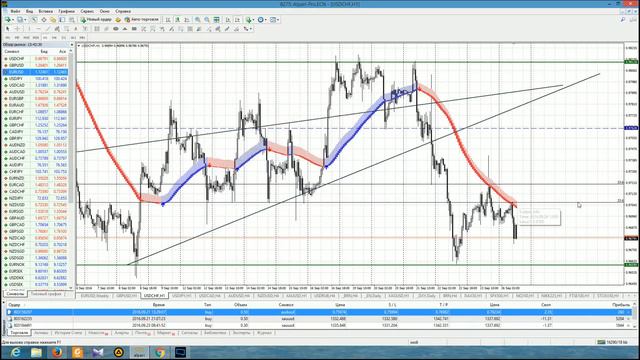Viewport: 640px width, 360px height.
Task: Zoom out the chart with magnifier minus
Action: 207,20
